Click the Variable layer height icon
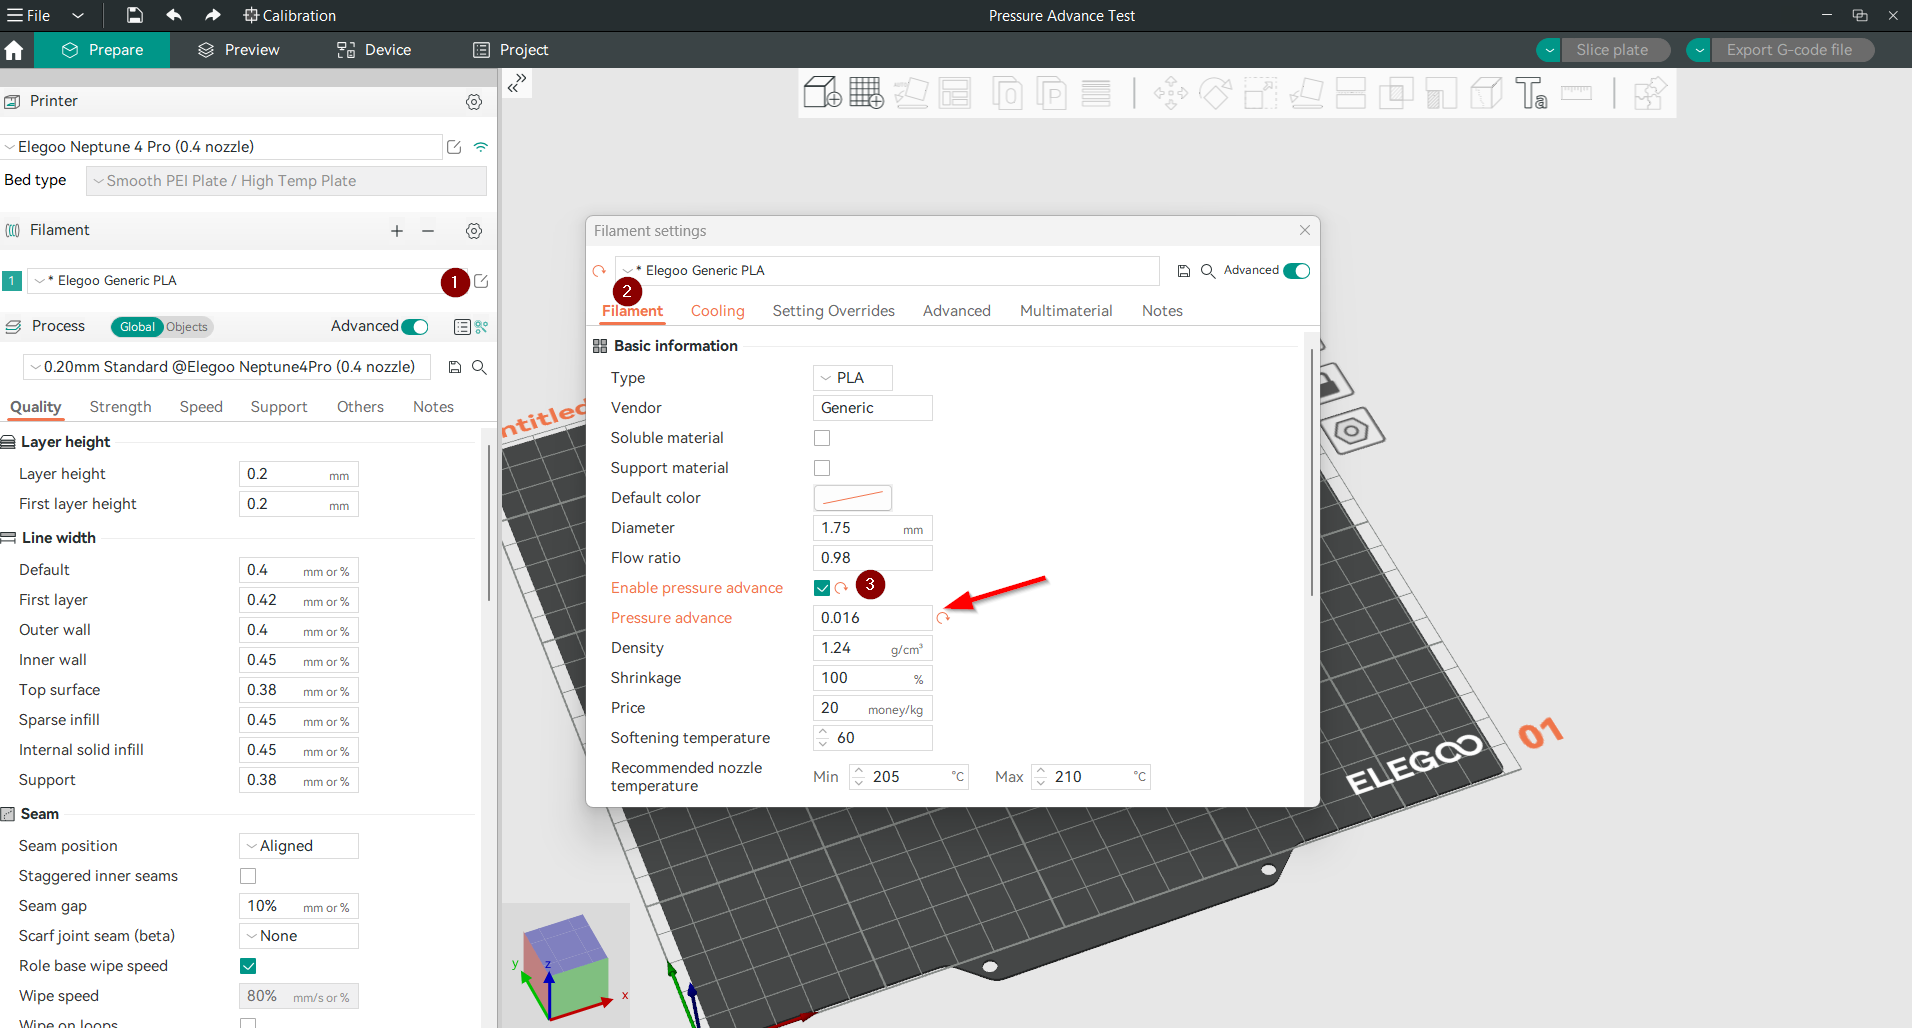Screen dimensions: 1912x1028 point(1096,93)
